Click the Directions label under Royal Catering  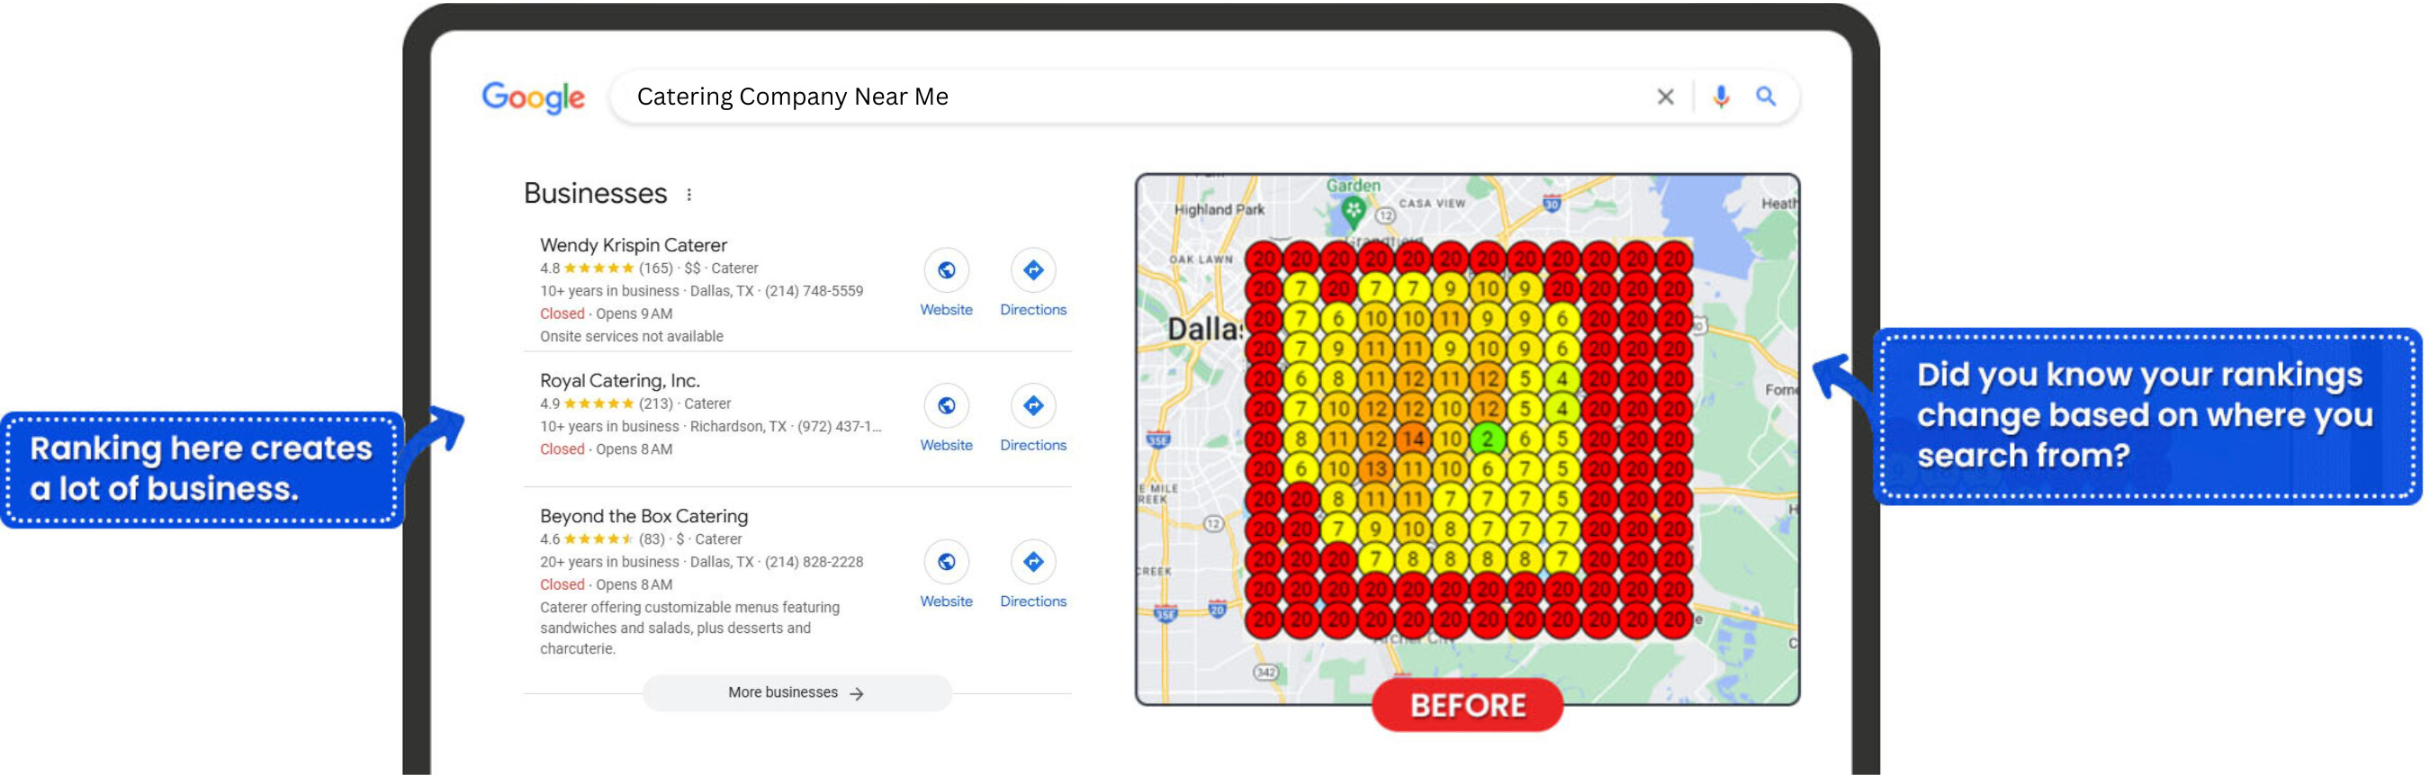tap(1033, 445)
